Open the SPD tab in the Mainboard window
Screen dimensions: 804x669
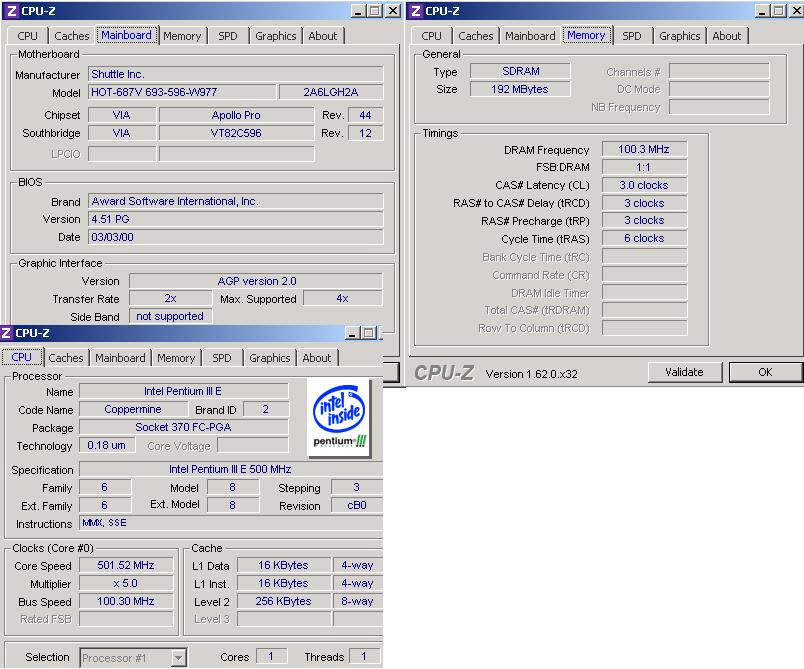228,36
